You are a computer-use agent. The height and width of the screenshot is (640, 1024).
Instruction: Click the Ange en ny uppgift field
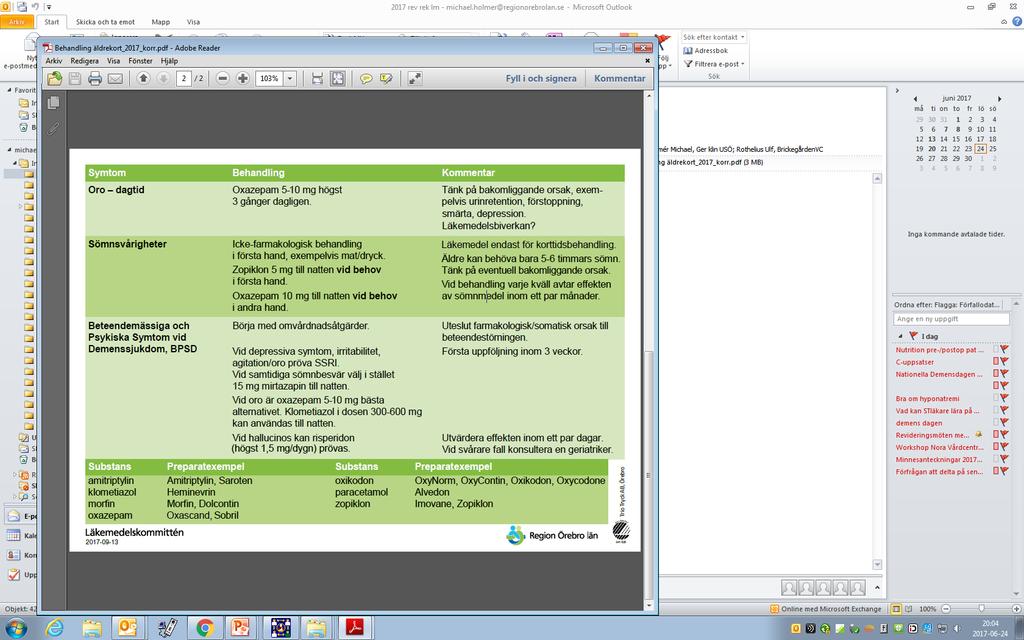click(x=951, y=319)
